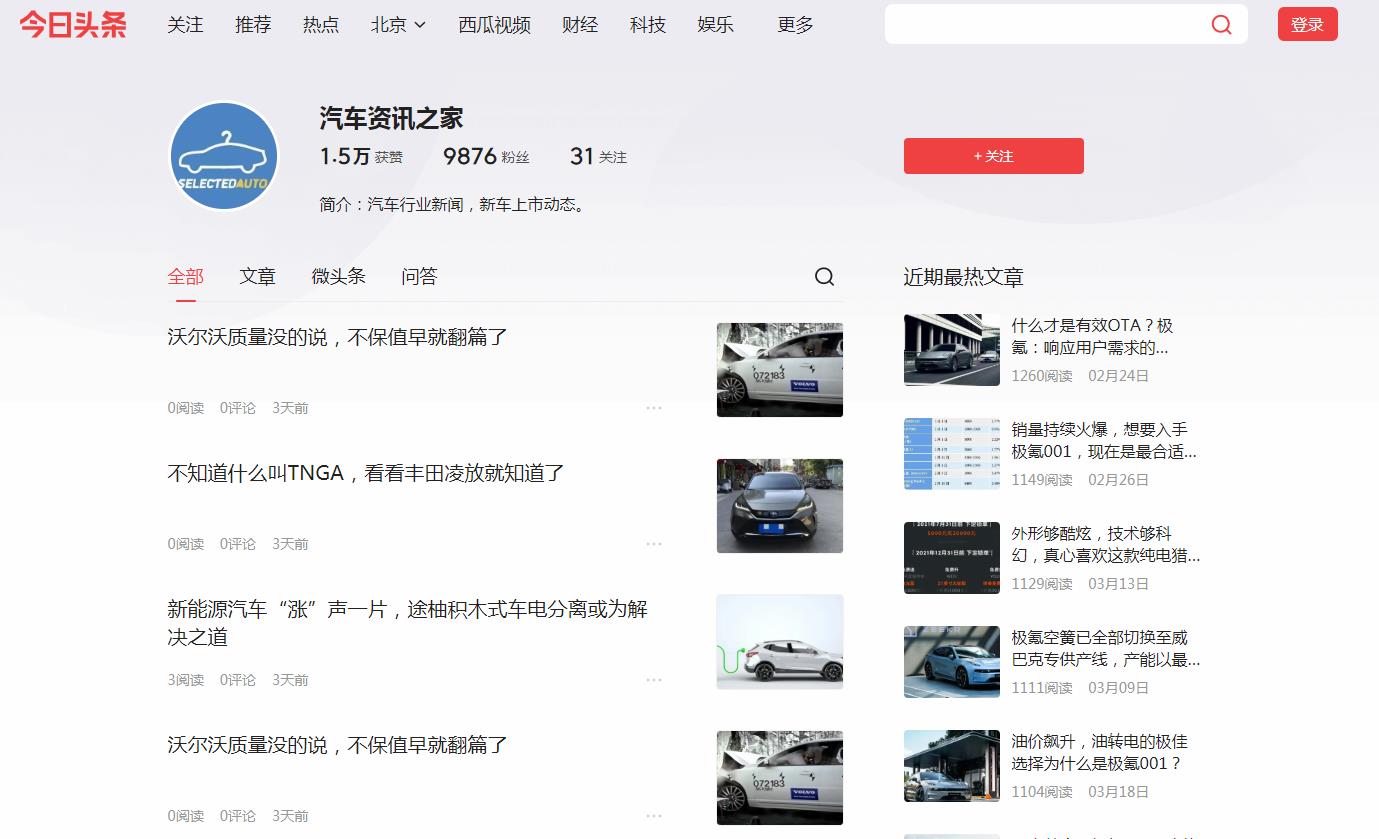Open search within the author's articles
1379x839 pixels.
click(x=824, y=277)
